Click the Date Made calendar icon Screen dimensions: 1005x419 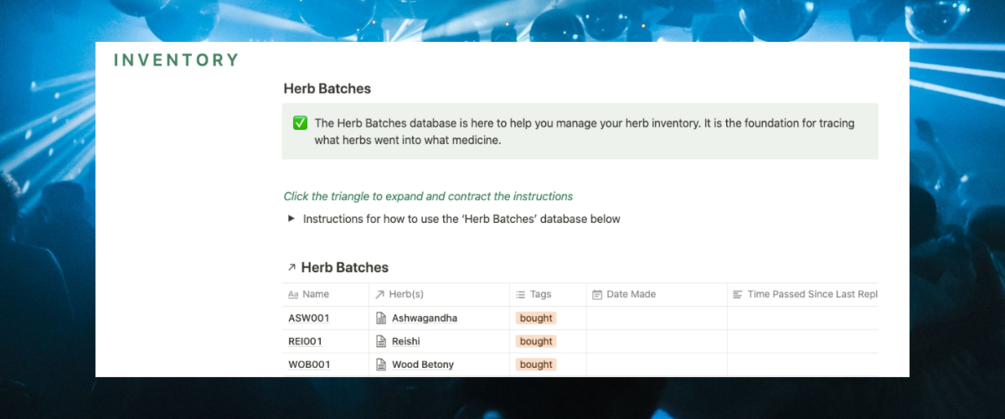point(597,295)
